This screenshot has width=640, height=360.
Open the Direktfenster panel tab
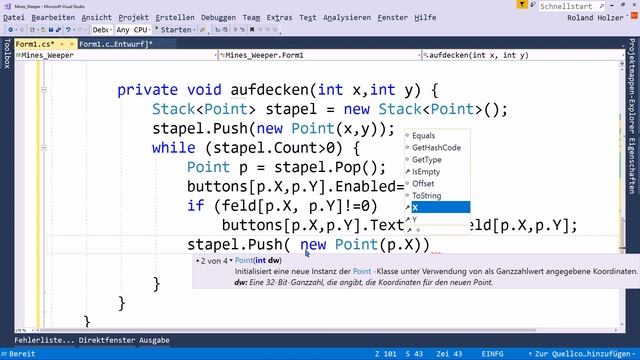(x=107, y=340)
